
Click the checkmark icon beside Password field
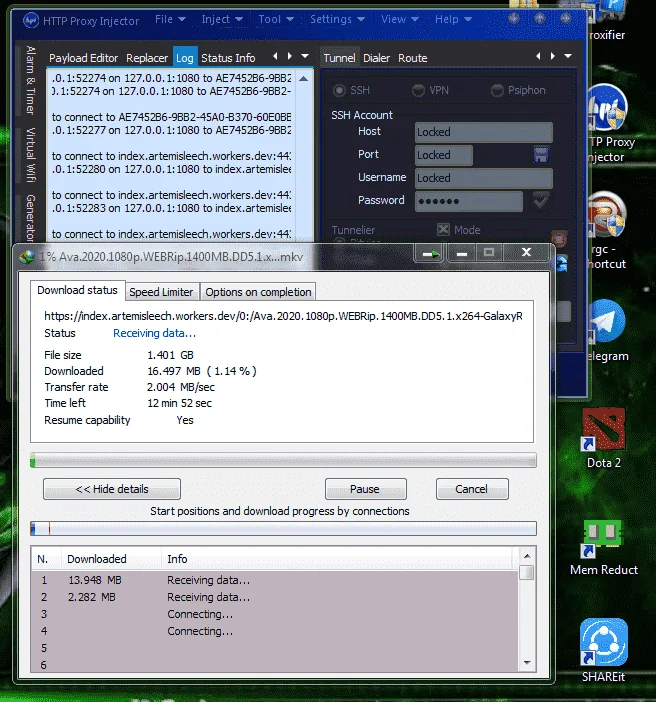click(541, 201)
